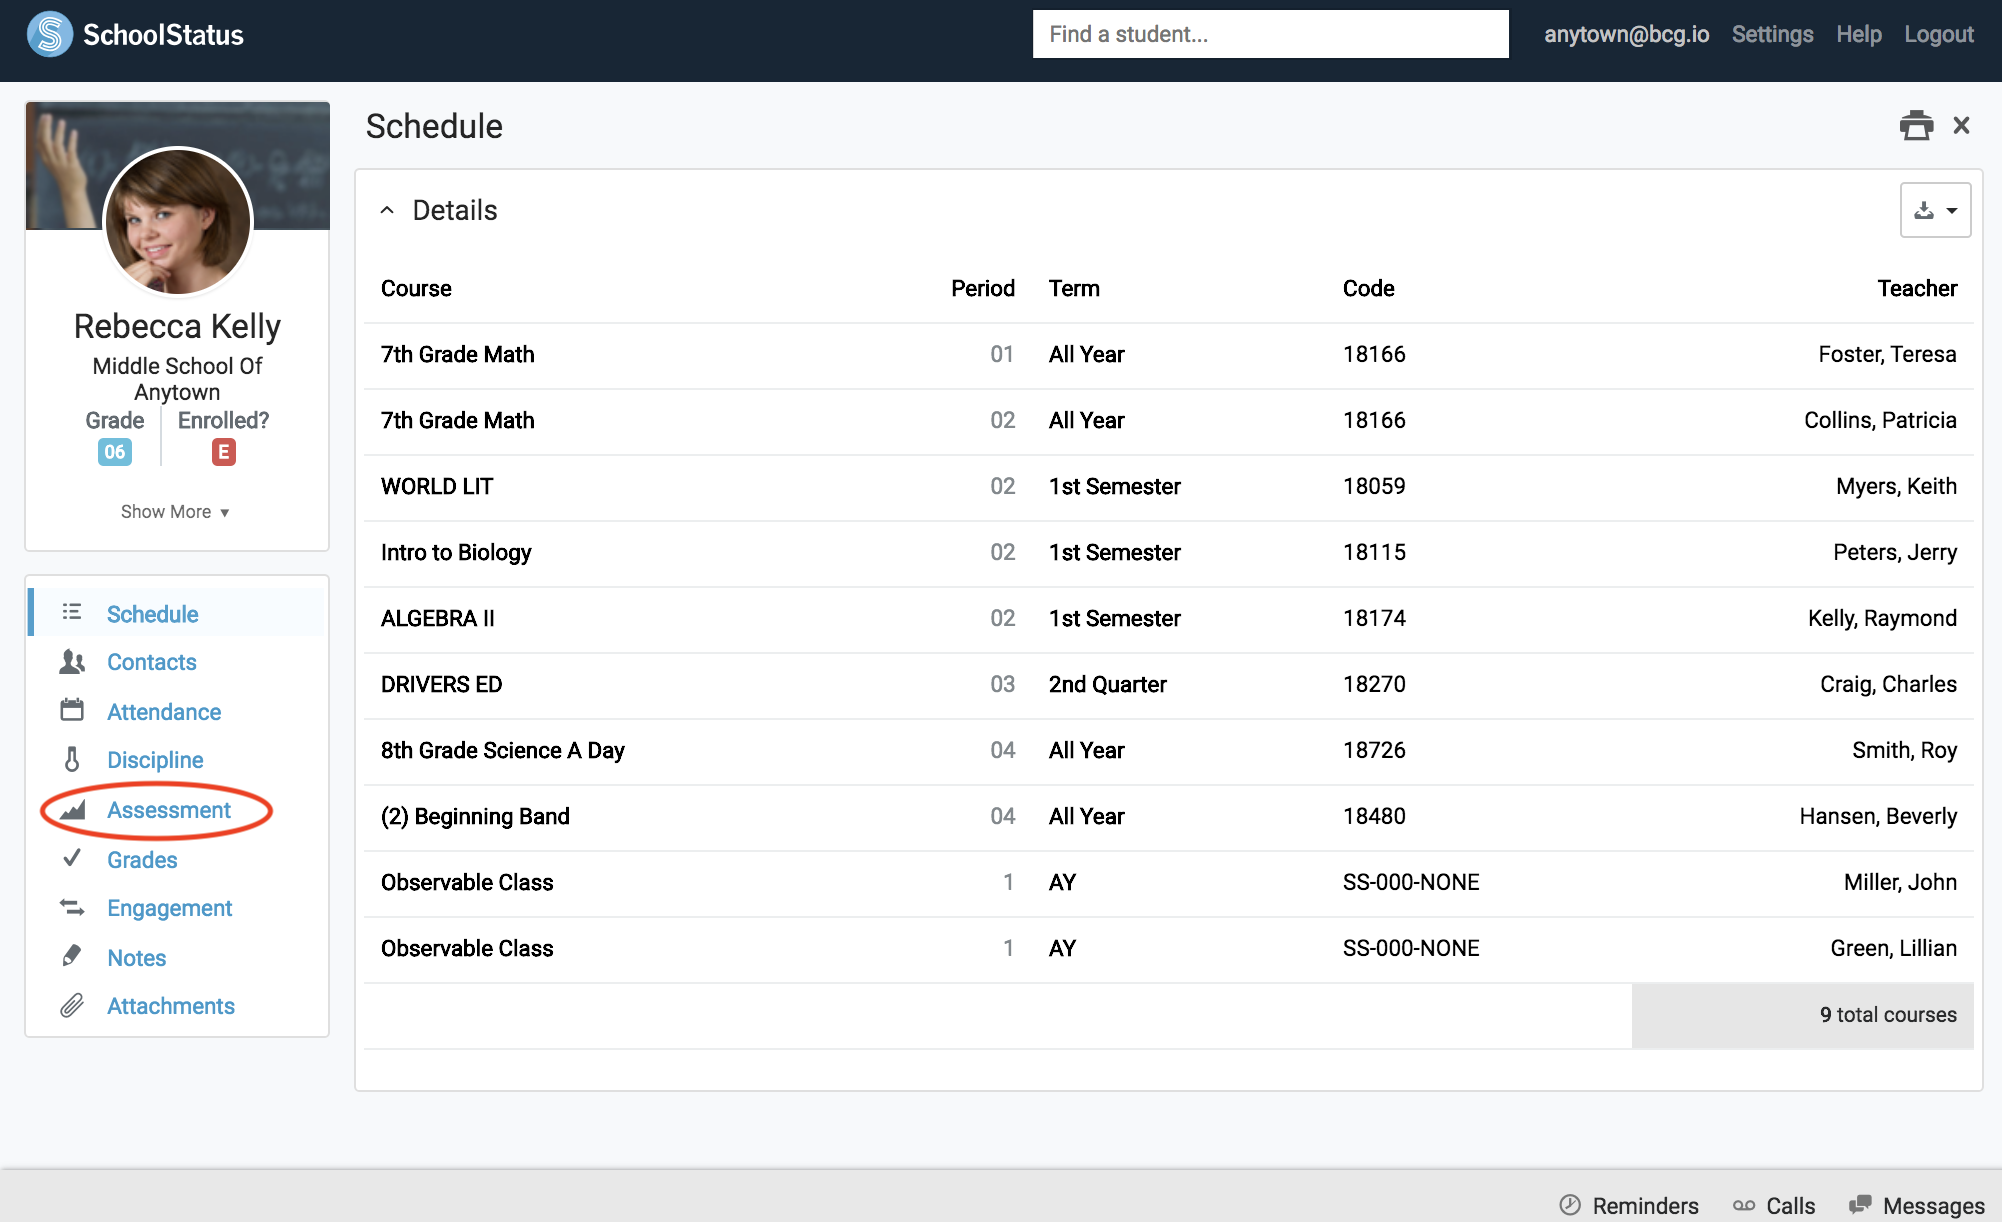
Task: Click the Assessment chart icon
Action: (x=72, y=810)
